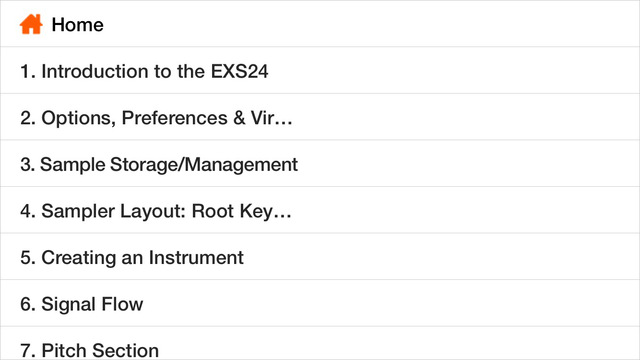Viewport: 640px width, 360px height.
Task: Go to the Home label
Action: click(78, 25)
